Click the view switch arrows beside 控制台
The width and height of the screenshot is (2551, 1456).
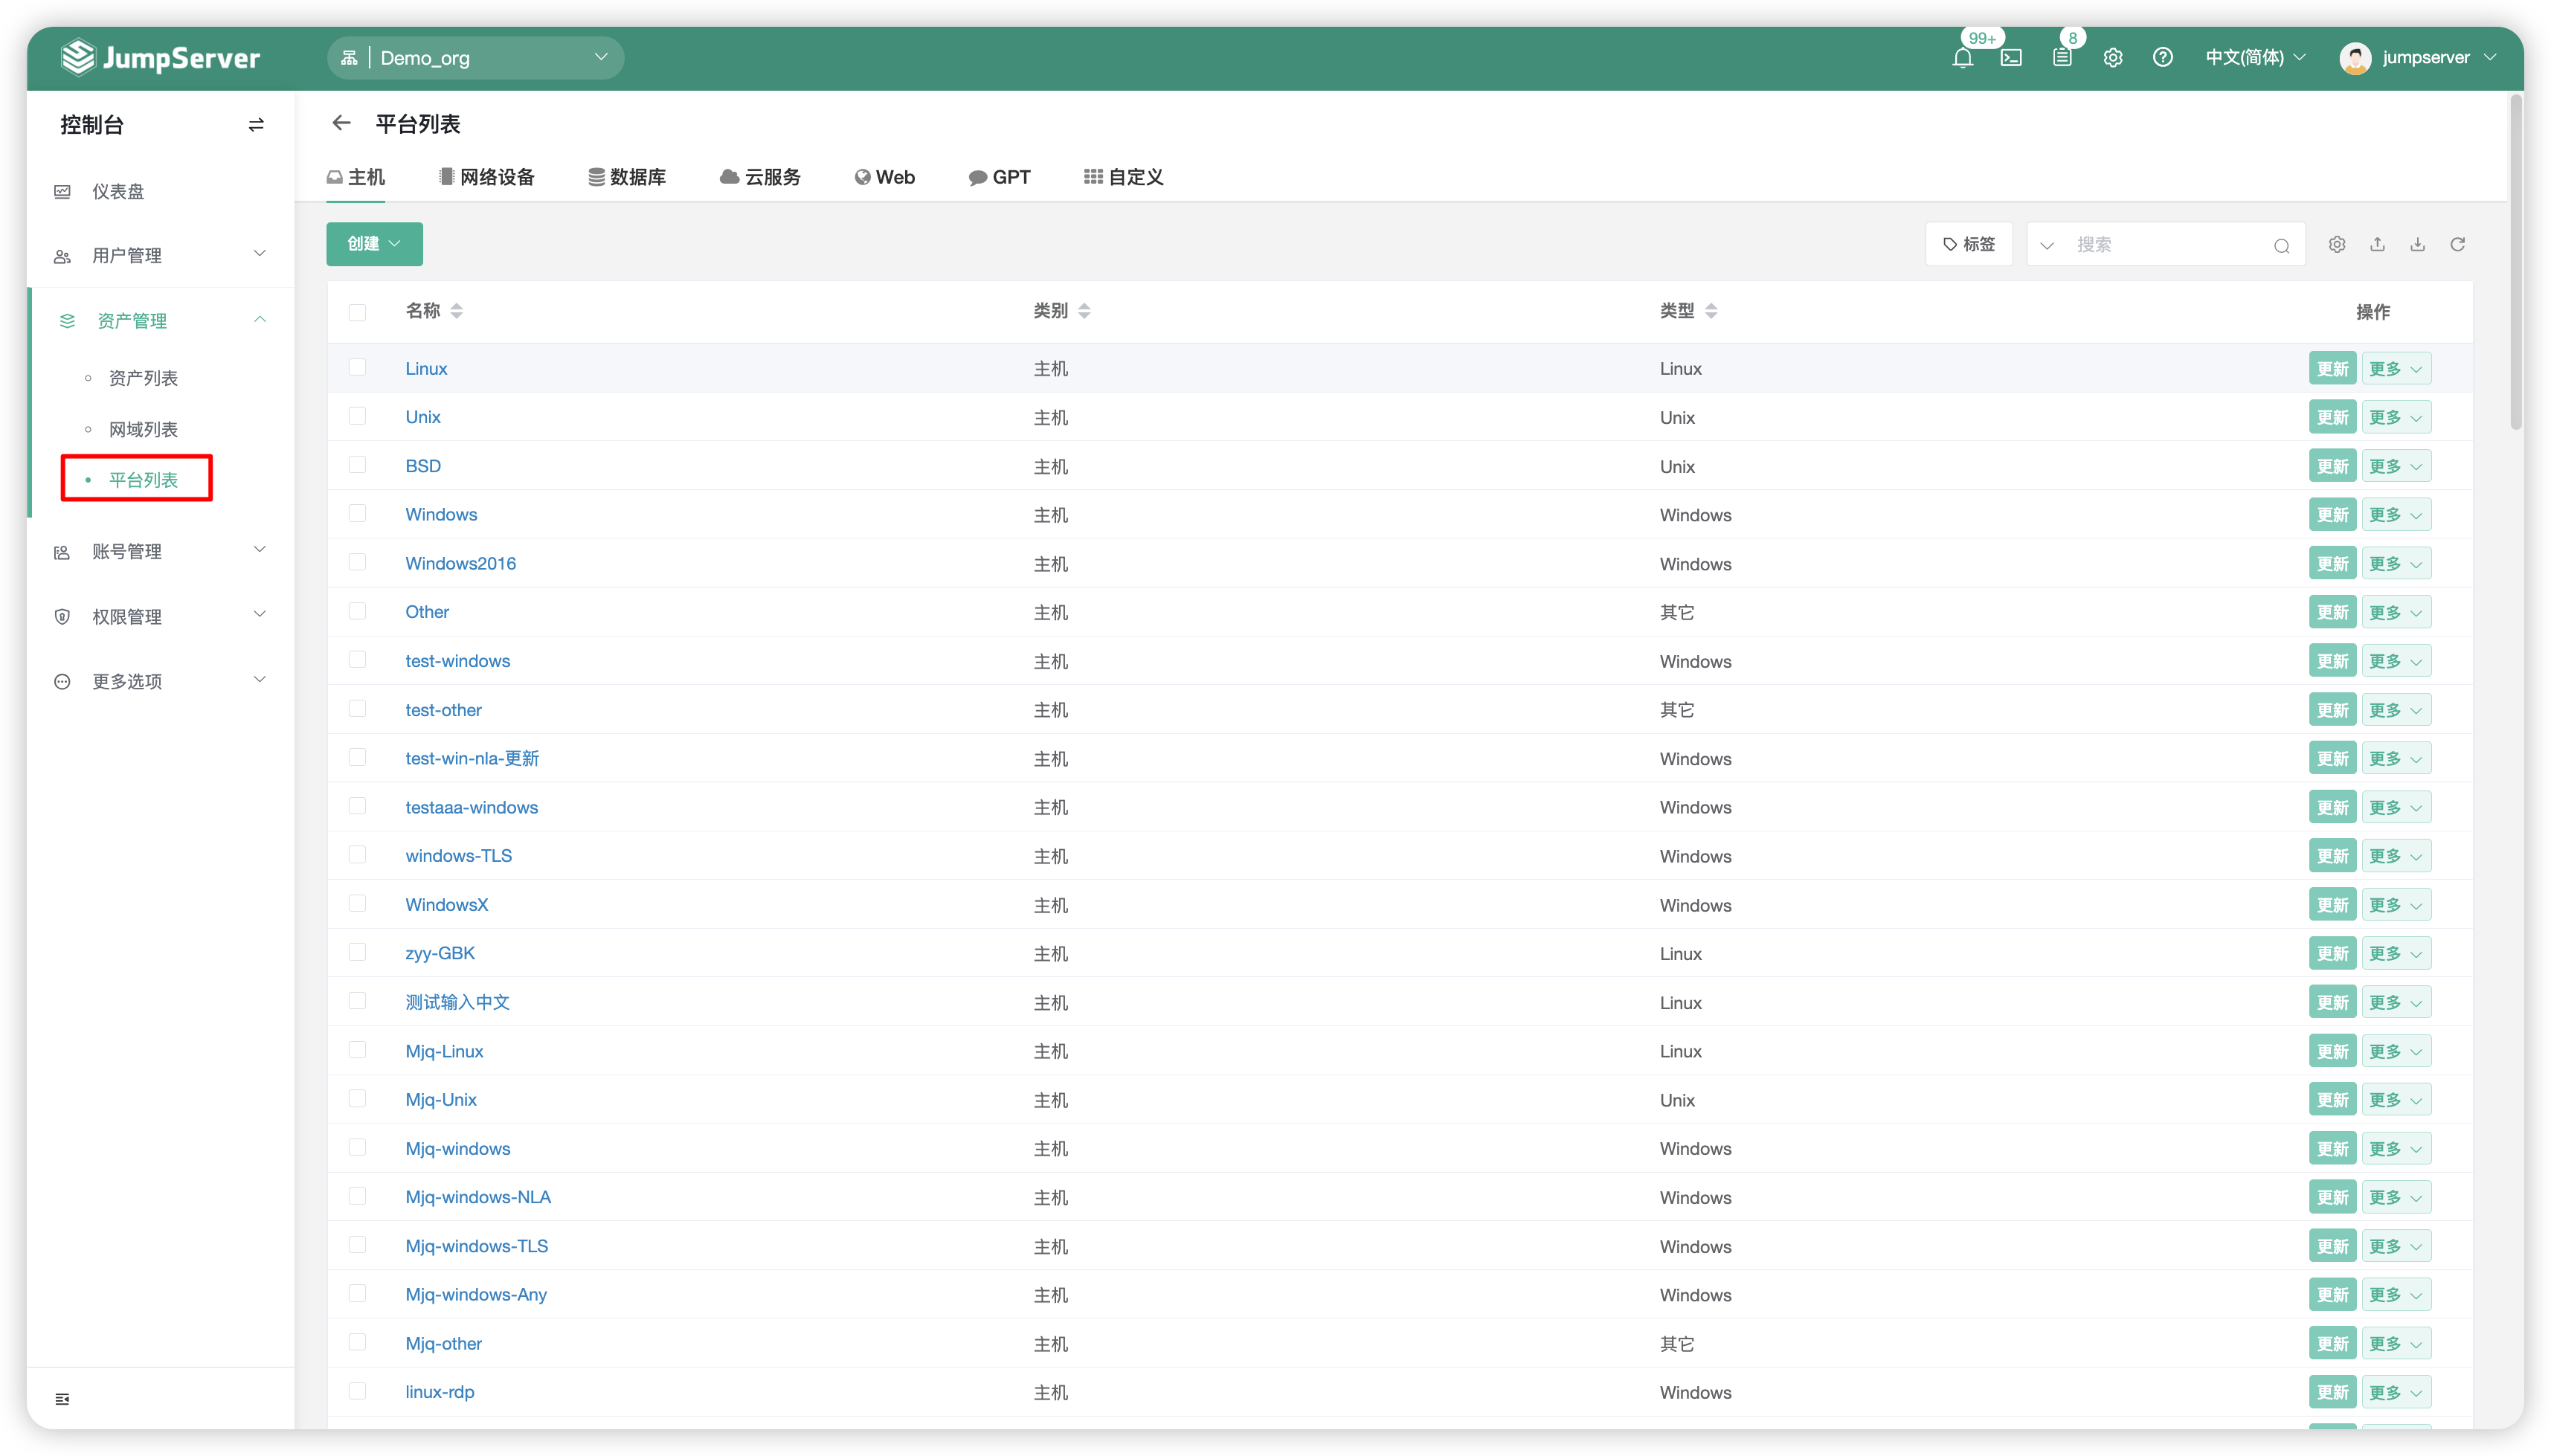click(x=256, y=125)
